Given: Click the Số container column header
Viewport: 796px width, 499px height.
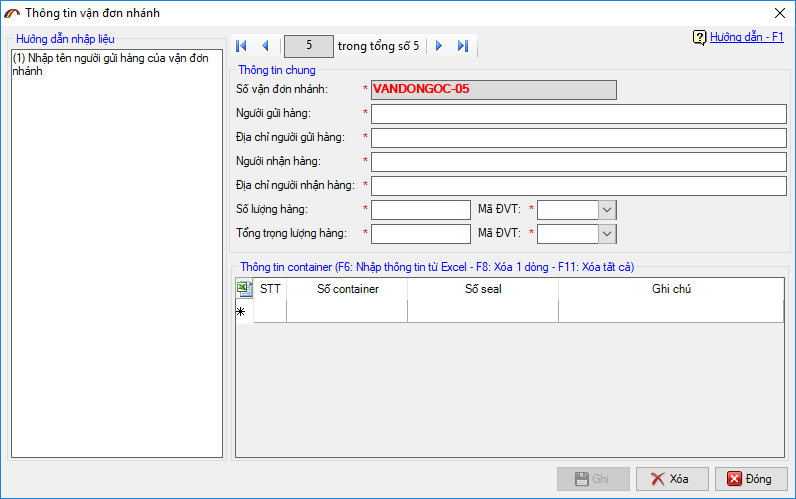Looking at the screenshot, I should pyautogui.click(x=347, y=289).
